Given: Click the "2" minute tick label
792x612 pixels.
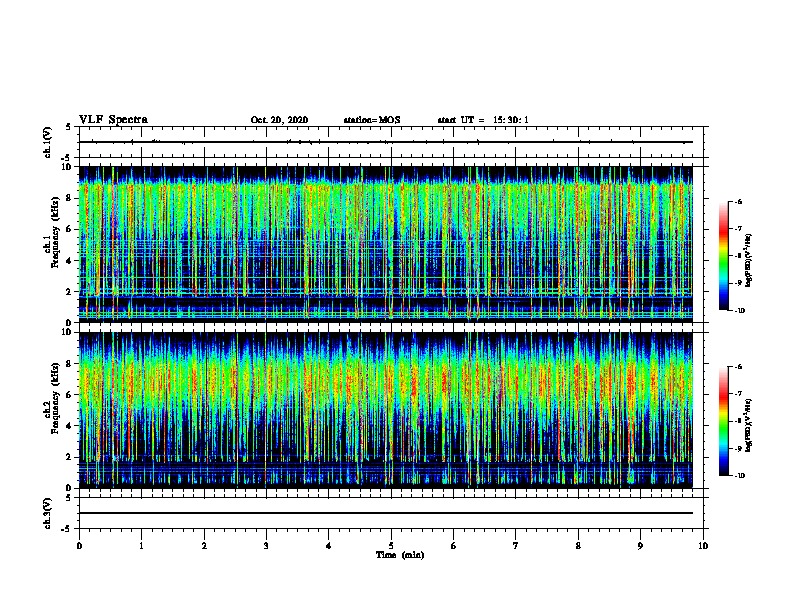Looking at the screenshot, I should pos(204,546).
